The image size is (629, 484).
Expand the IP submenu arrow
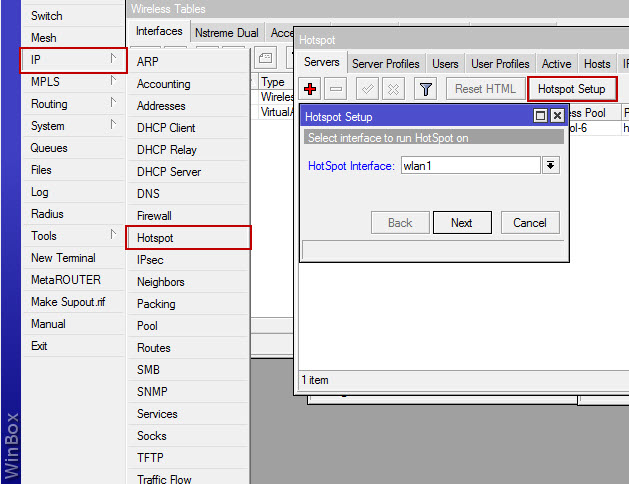pyautogui.click(x=113, y=59)
